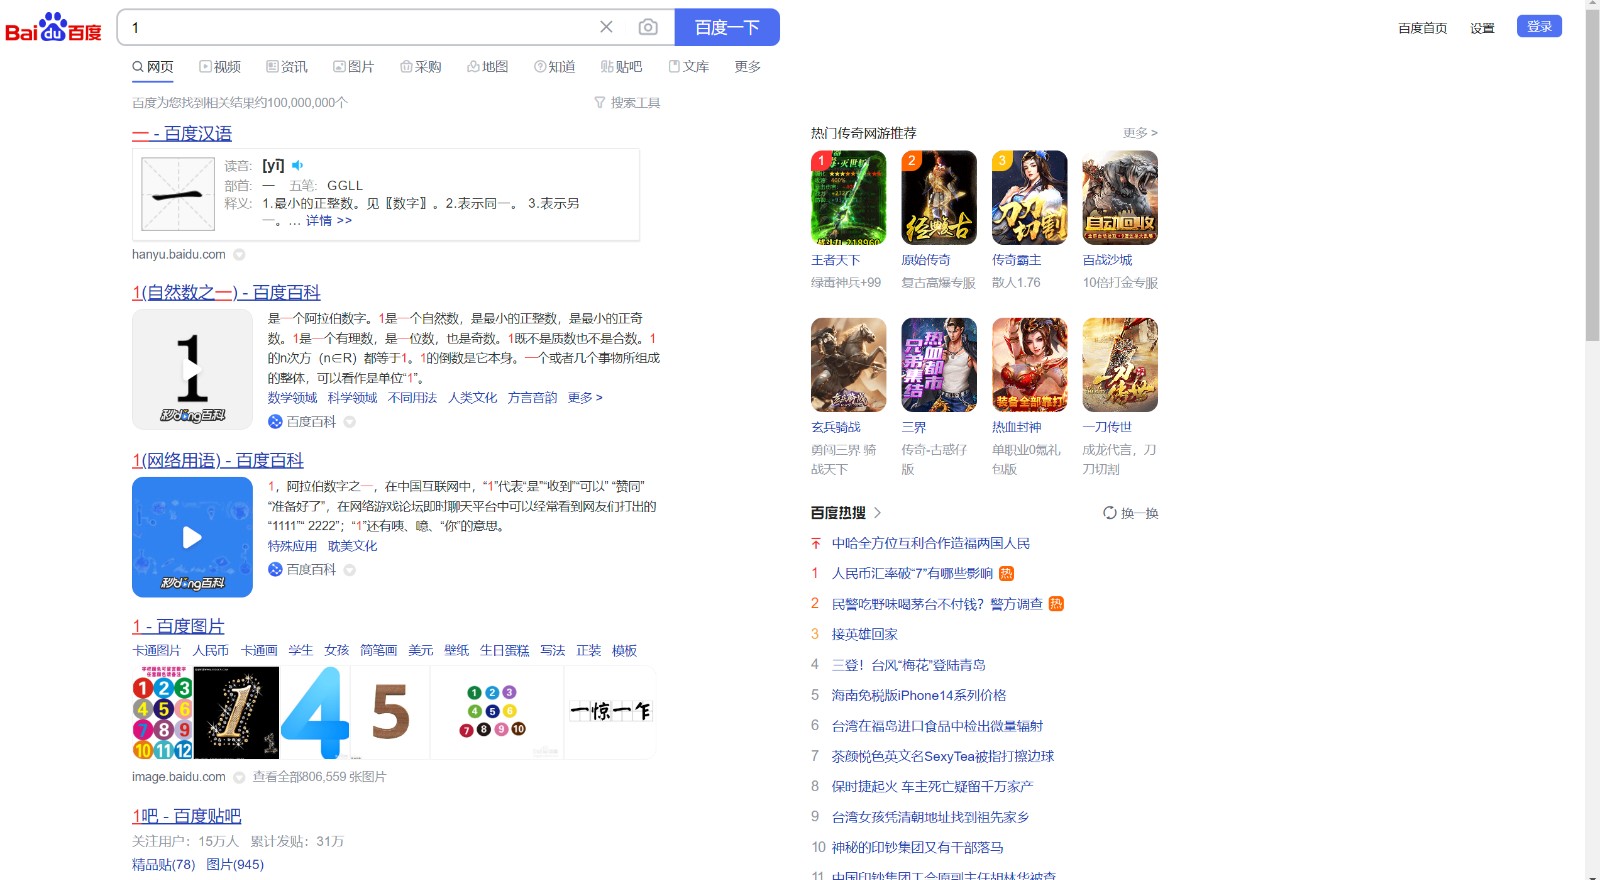Open 特殊应用 sublink
This screenshot has width=1600, height=880.
tap(292, 546)
